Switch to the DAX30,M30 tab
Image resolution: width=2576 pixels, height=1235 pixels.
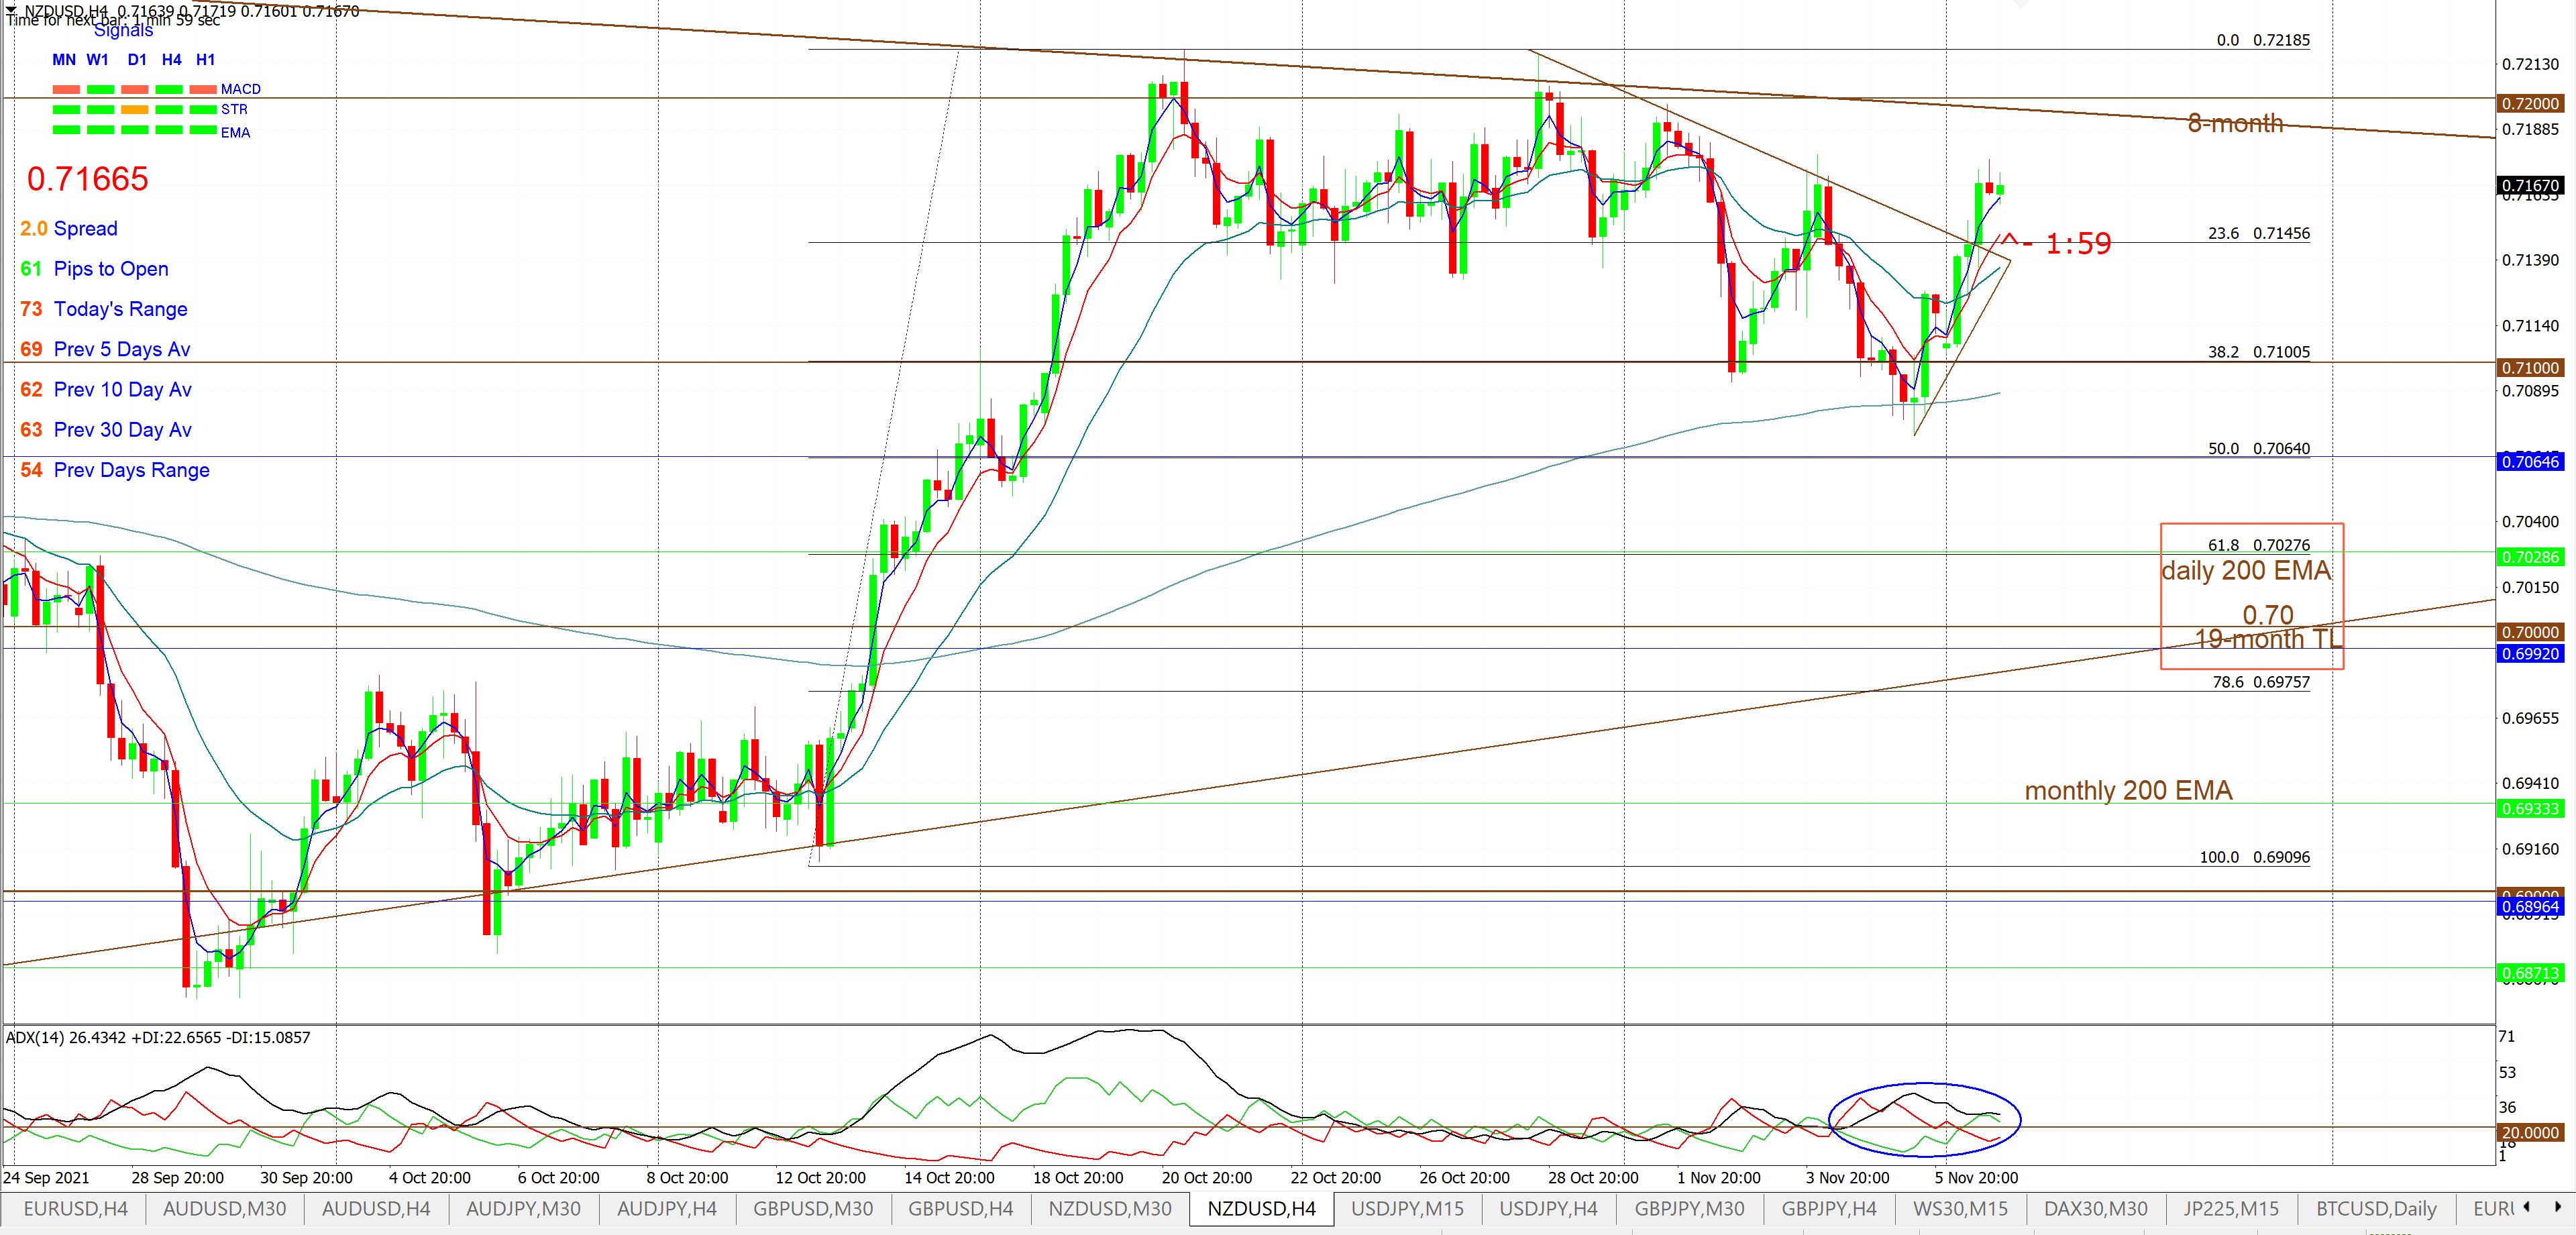pos(2095,1208)
